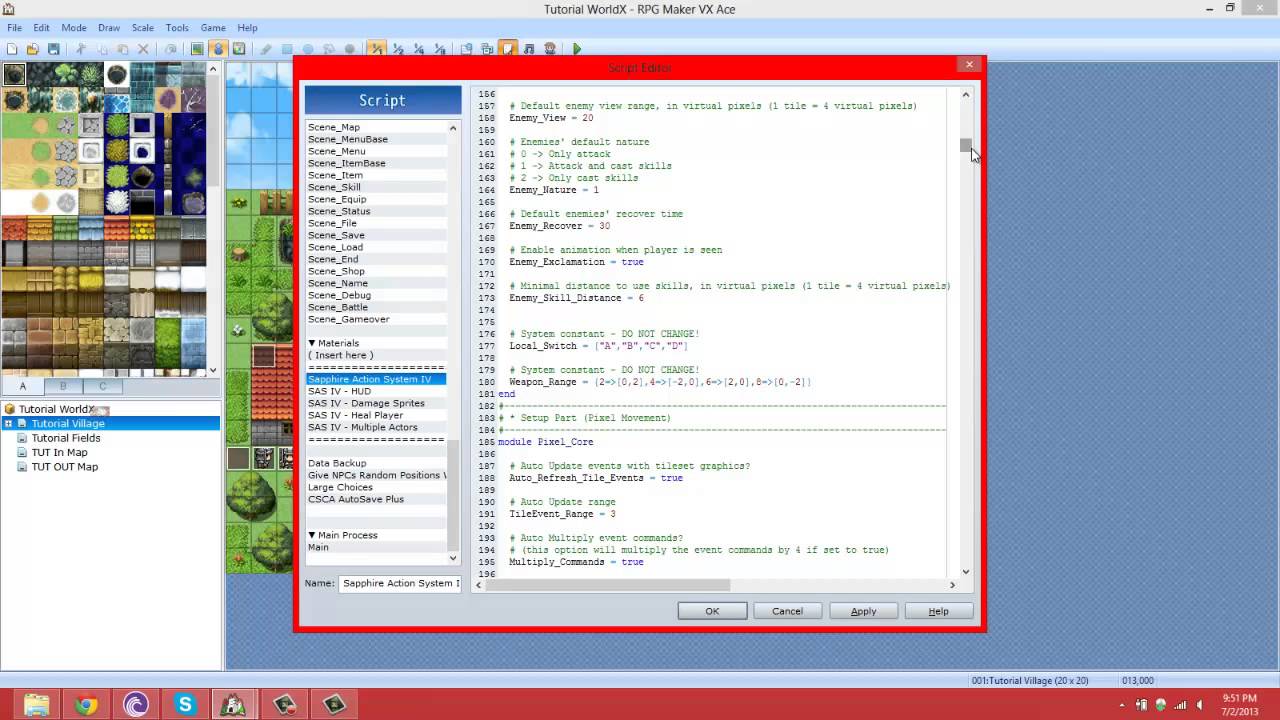Viewport: 1280px width, 720px height.
Task: Open Google Chrome from the taskbar
Action: pos(86,704)
